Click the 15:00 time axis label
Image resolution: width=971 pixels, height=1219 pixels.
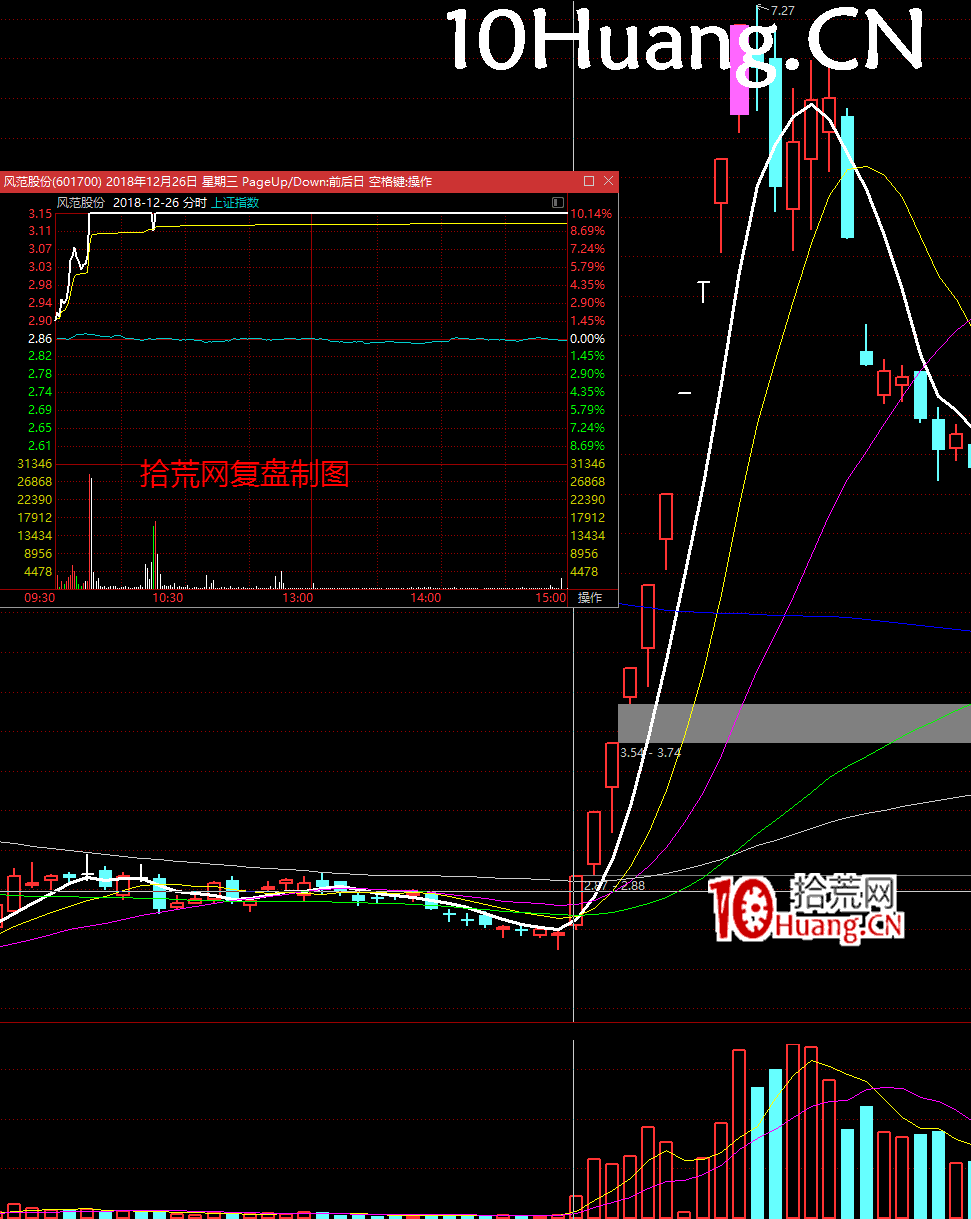coord(551,597)
